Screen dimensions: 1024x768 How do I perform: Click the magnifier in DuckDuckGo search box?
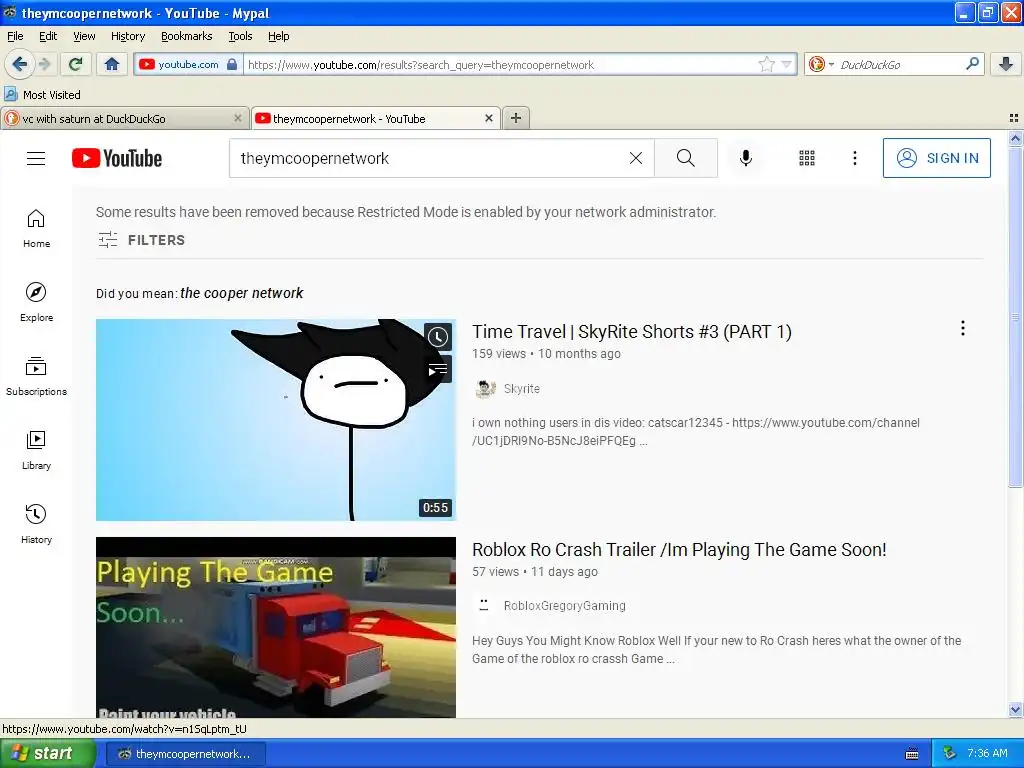coord(972,63)
